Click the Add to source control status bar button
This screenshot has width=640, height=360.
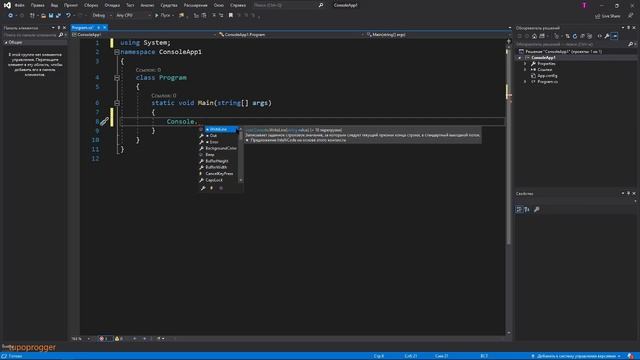[576, 356]
